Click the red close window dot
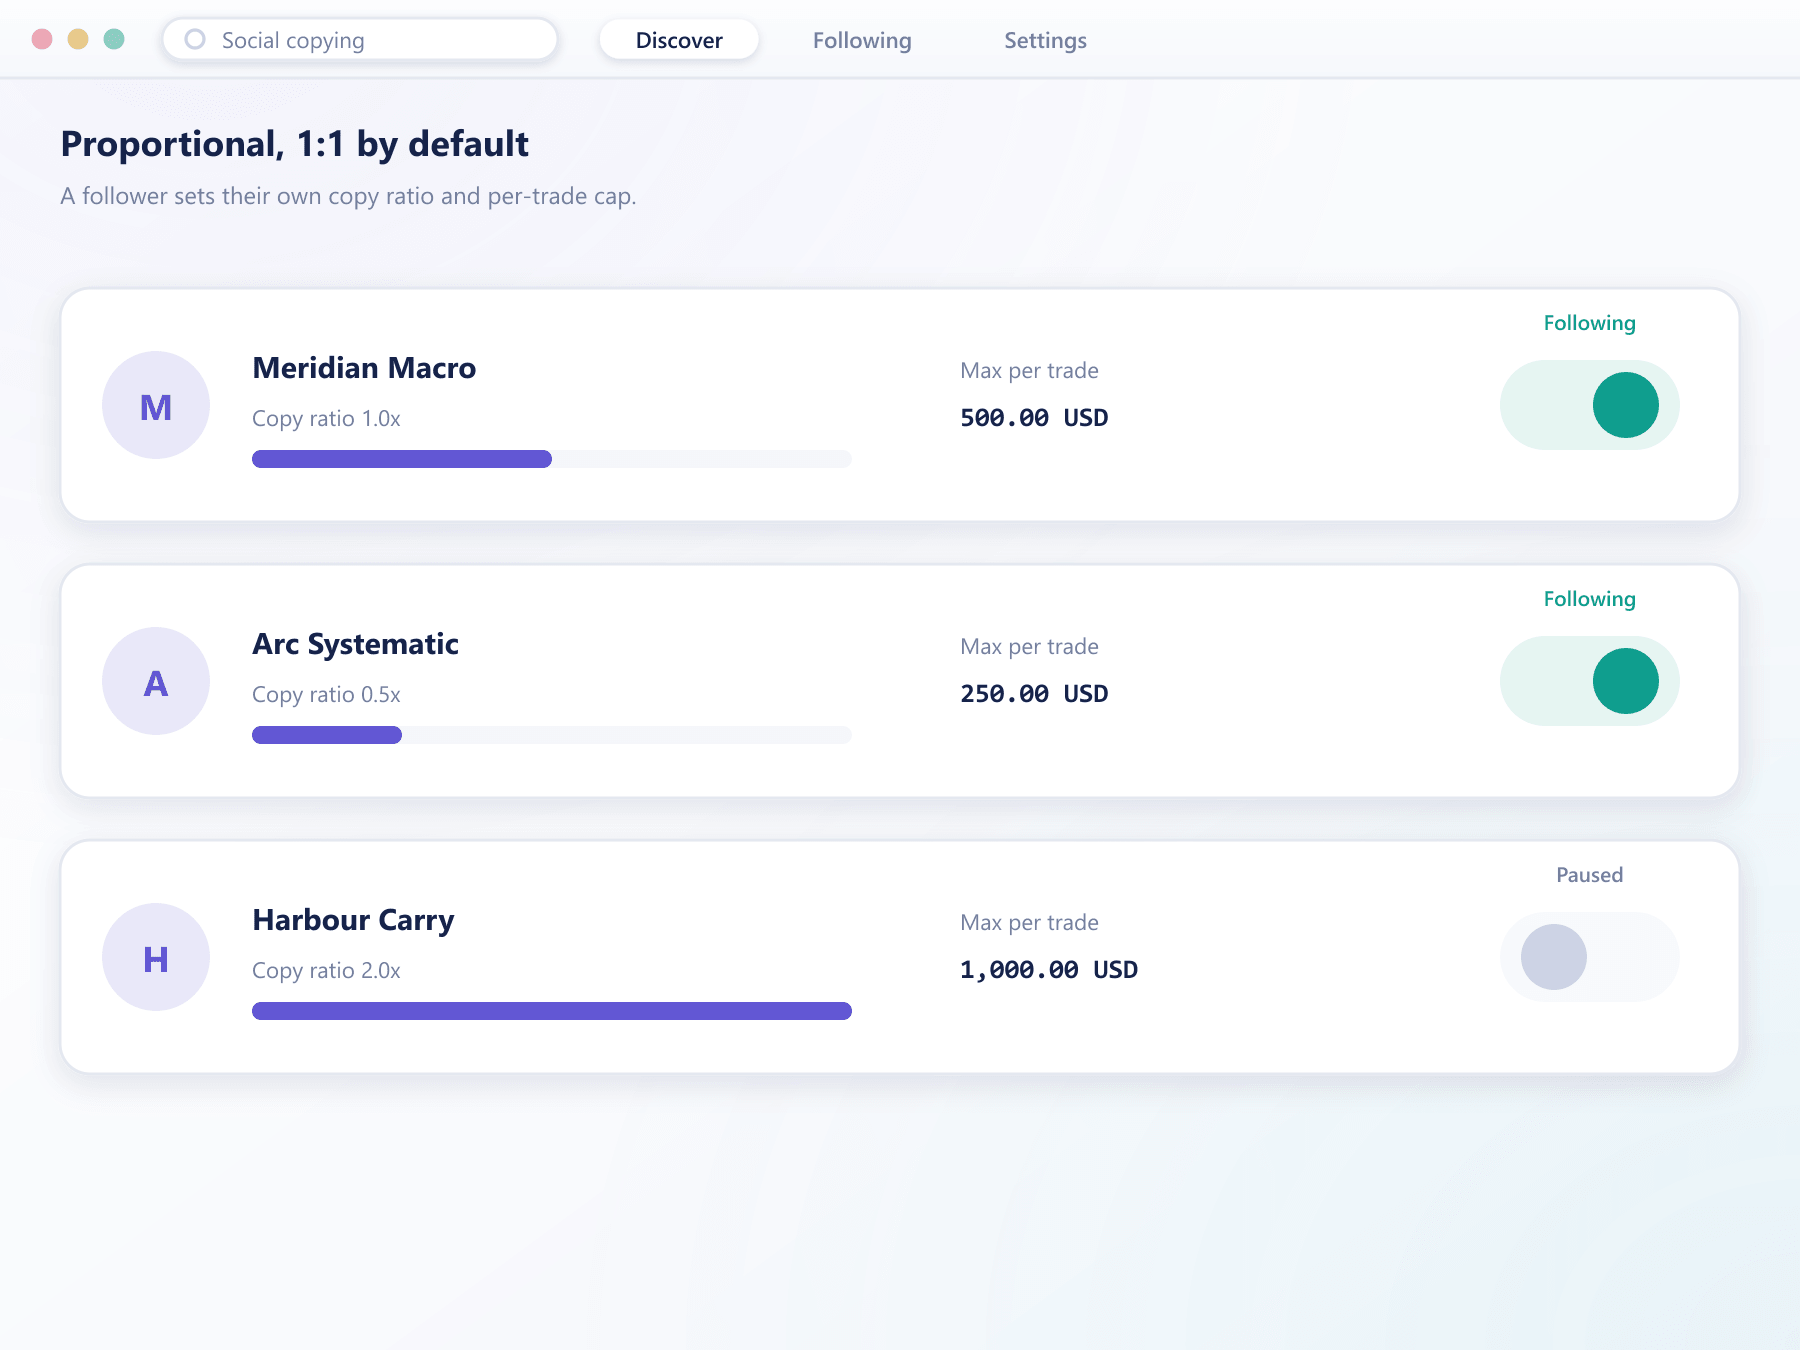 click(42, 39)
